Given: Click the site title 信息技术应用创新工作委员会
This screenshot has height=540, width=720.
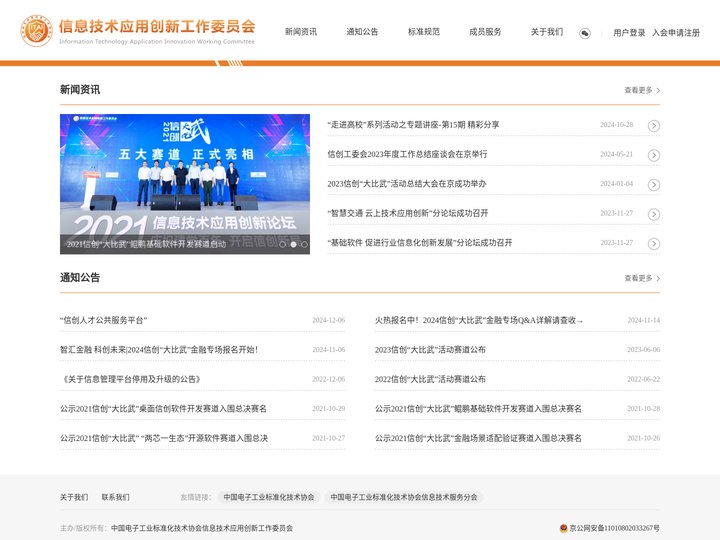Looking at the screenshot, I should (157, 26).
